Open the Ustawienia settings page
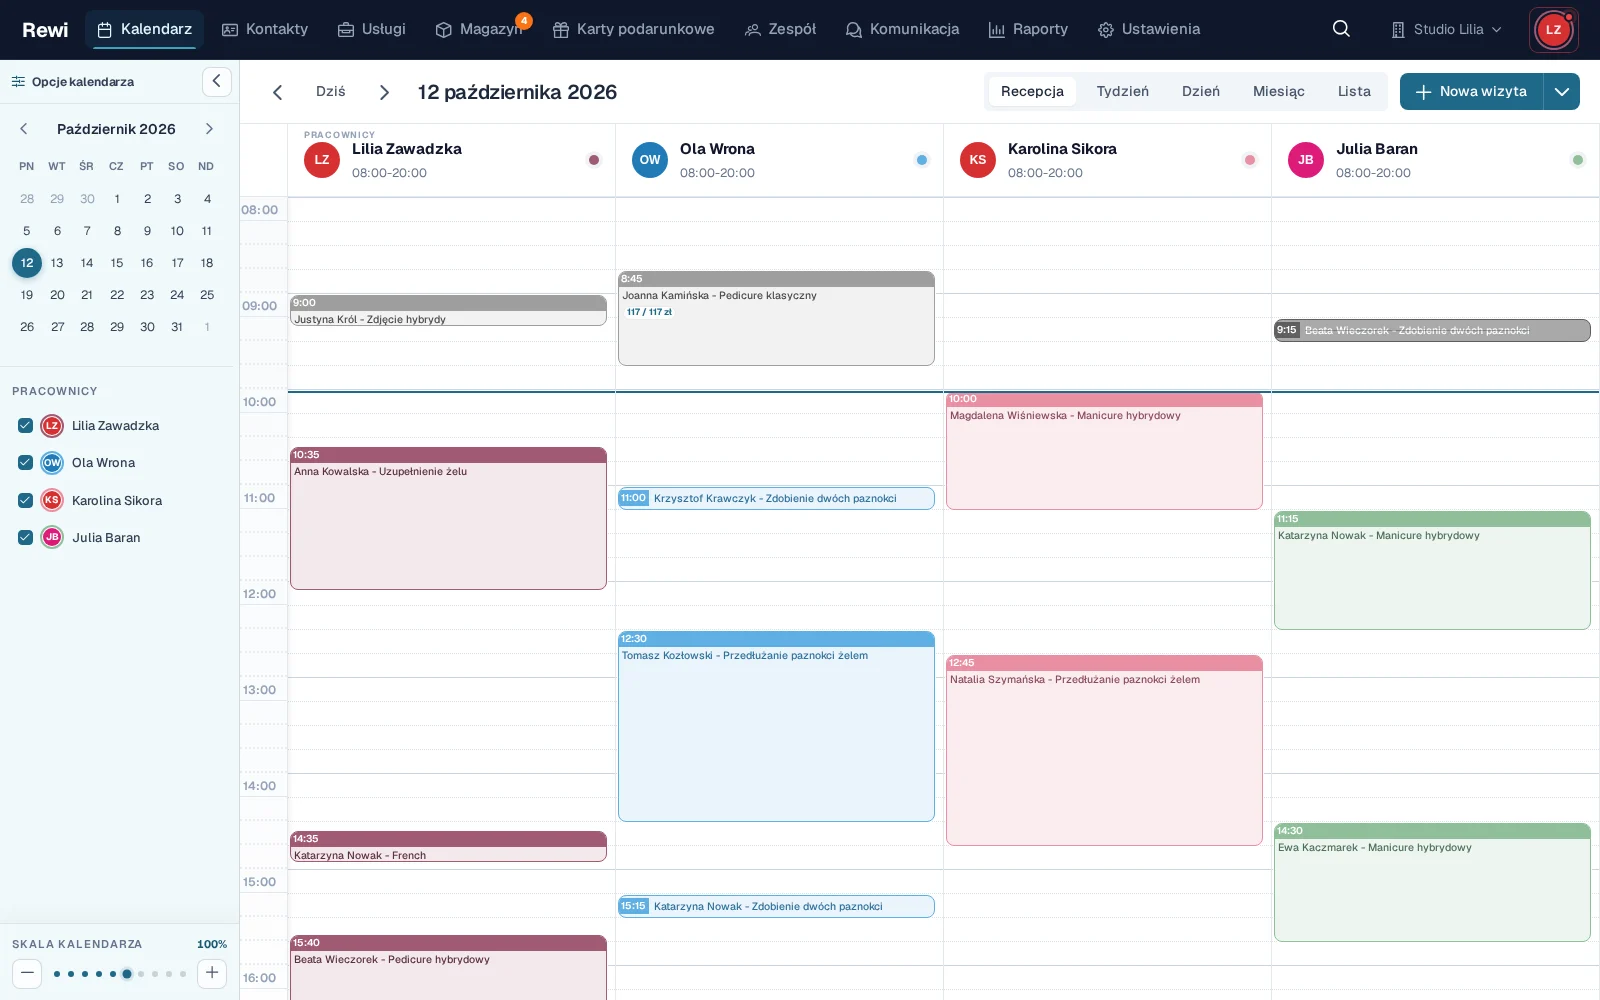The width and height of the screenshot is (1600, 1000). [1149, 29]
